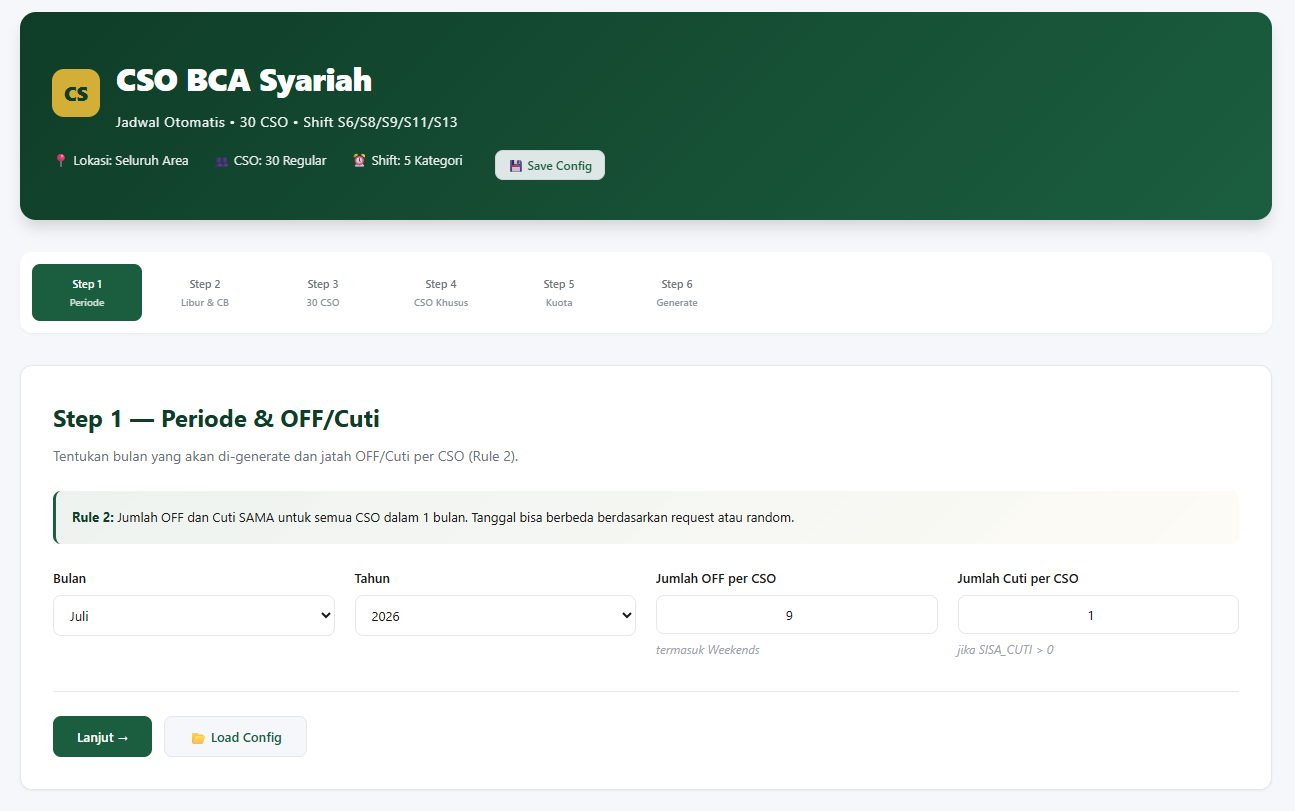Screen dimensions: 1295x811
Task: Click the CSO: 30 Regular text
Action: [280, 161]
